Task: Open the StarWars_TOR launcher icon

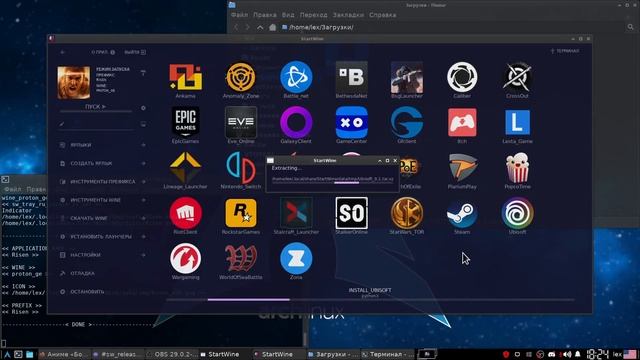Action: tap(407, 213)
